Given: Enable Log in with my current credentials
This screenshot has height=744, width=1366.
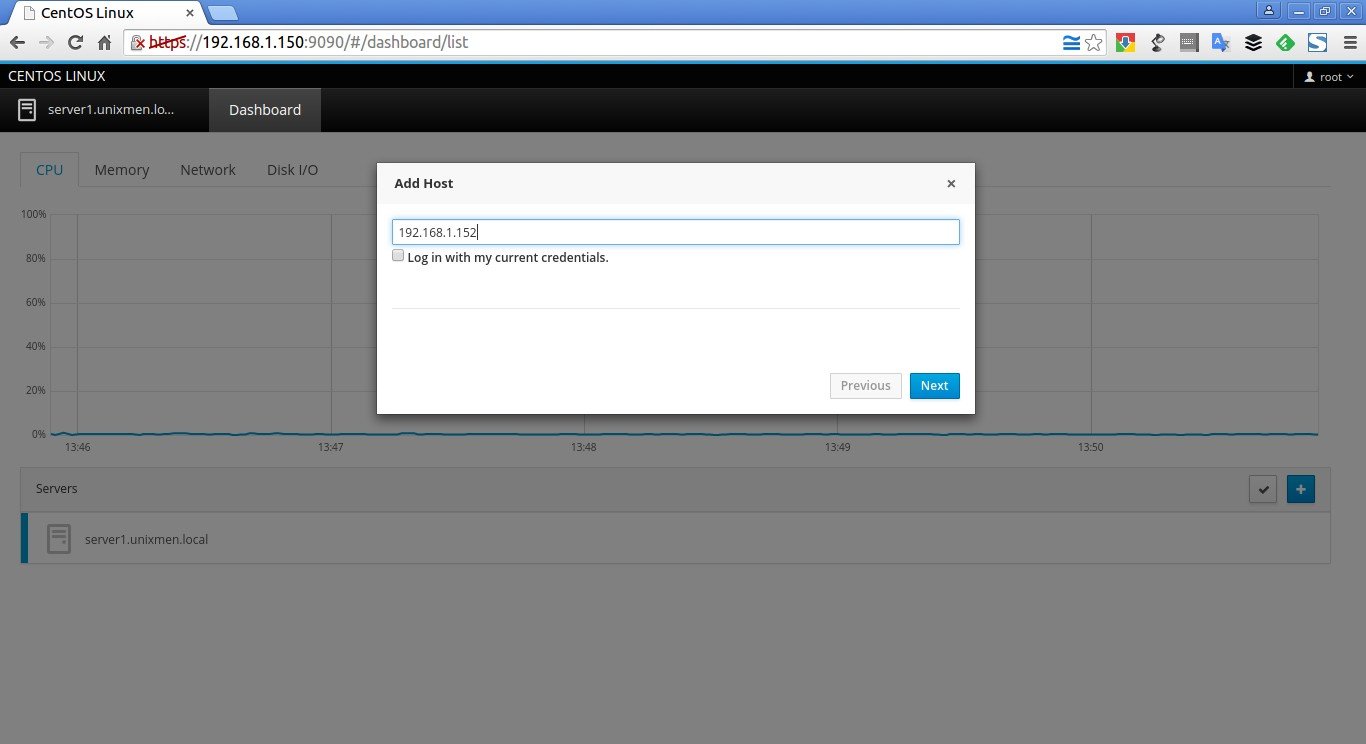Looking at the screenshot, I should [x=398, y=256].
